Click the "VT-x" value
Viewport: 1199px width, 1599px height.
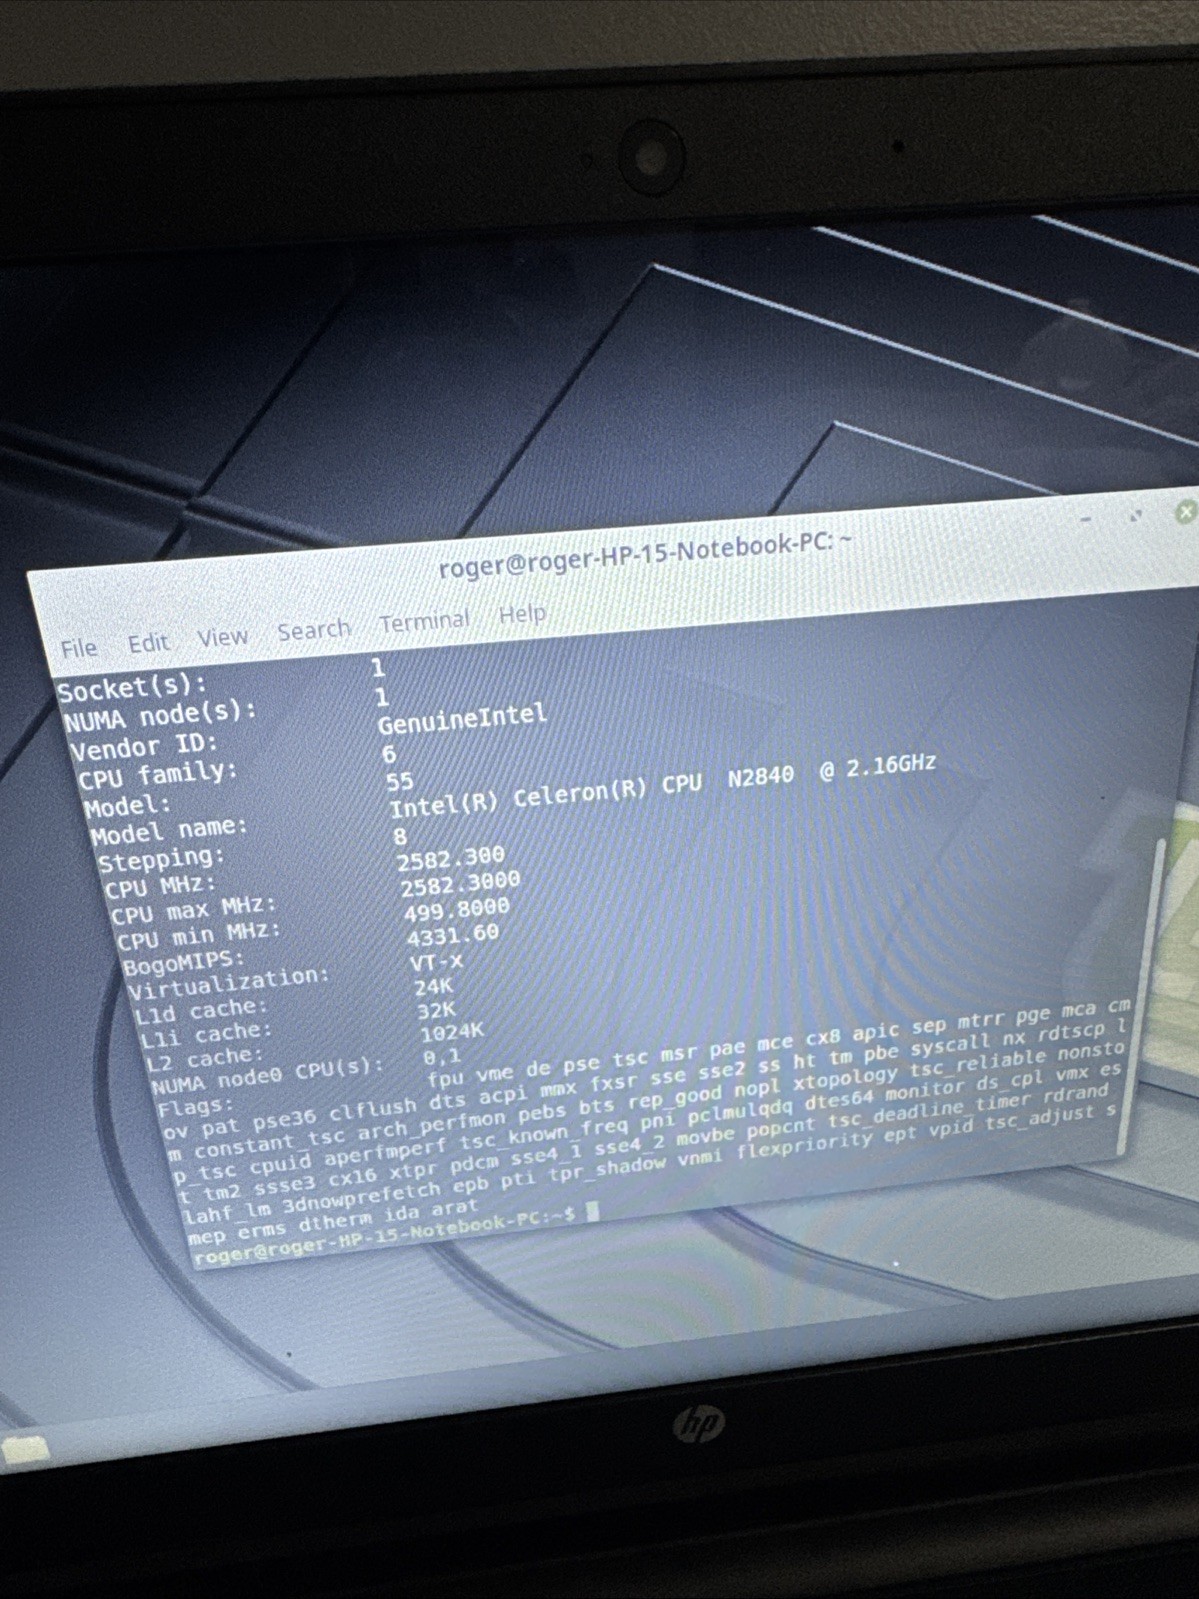point(436,961)
